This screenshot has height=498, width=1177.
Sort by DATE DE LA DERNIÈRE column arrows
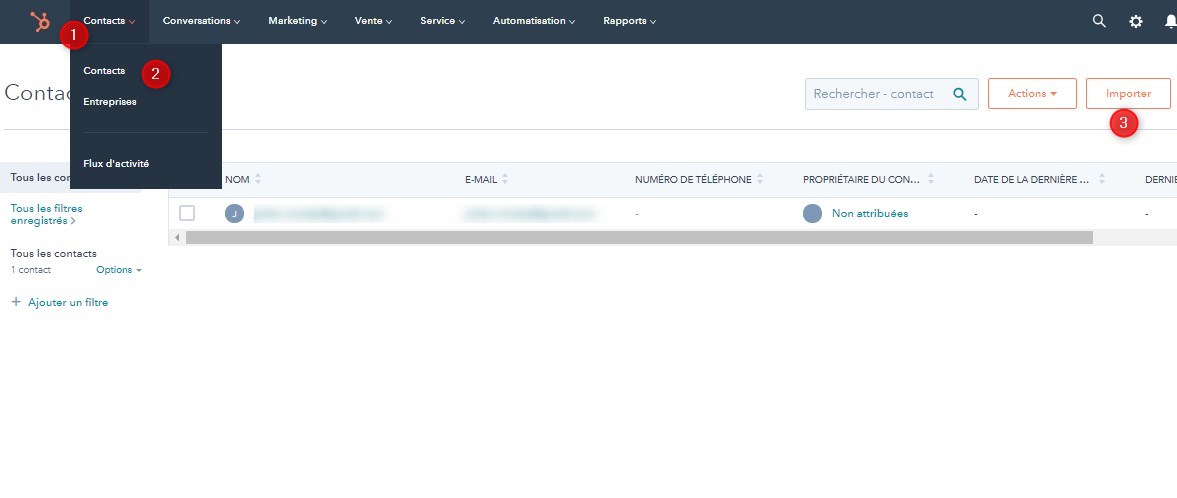coord(1102,180)
